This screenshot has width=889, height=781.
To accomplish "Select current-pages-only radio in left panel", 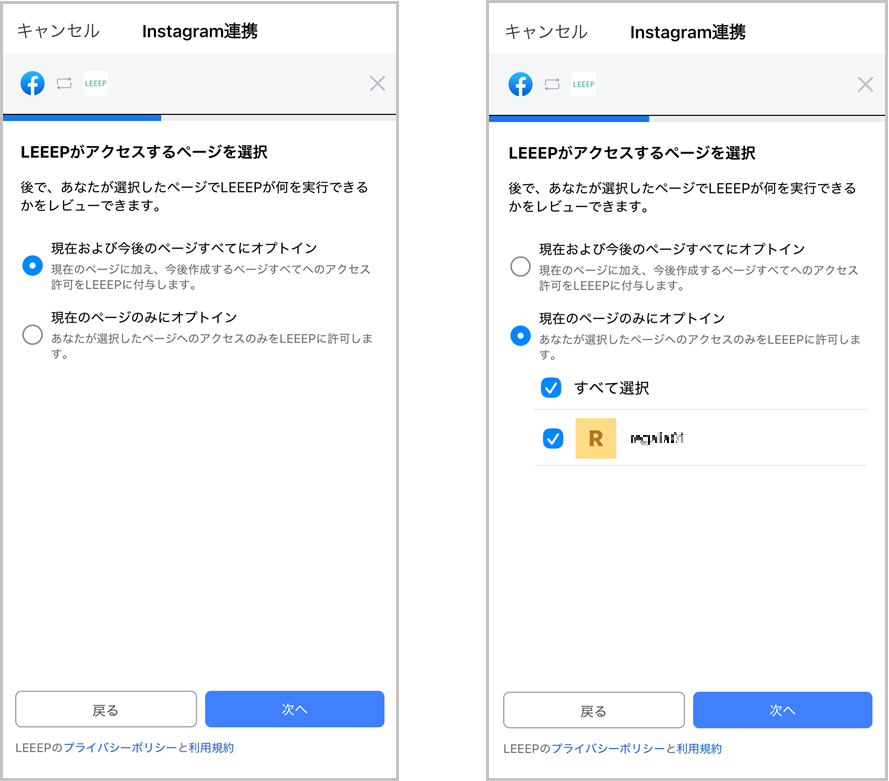I will pyautogui.click(x=32, y=334).
